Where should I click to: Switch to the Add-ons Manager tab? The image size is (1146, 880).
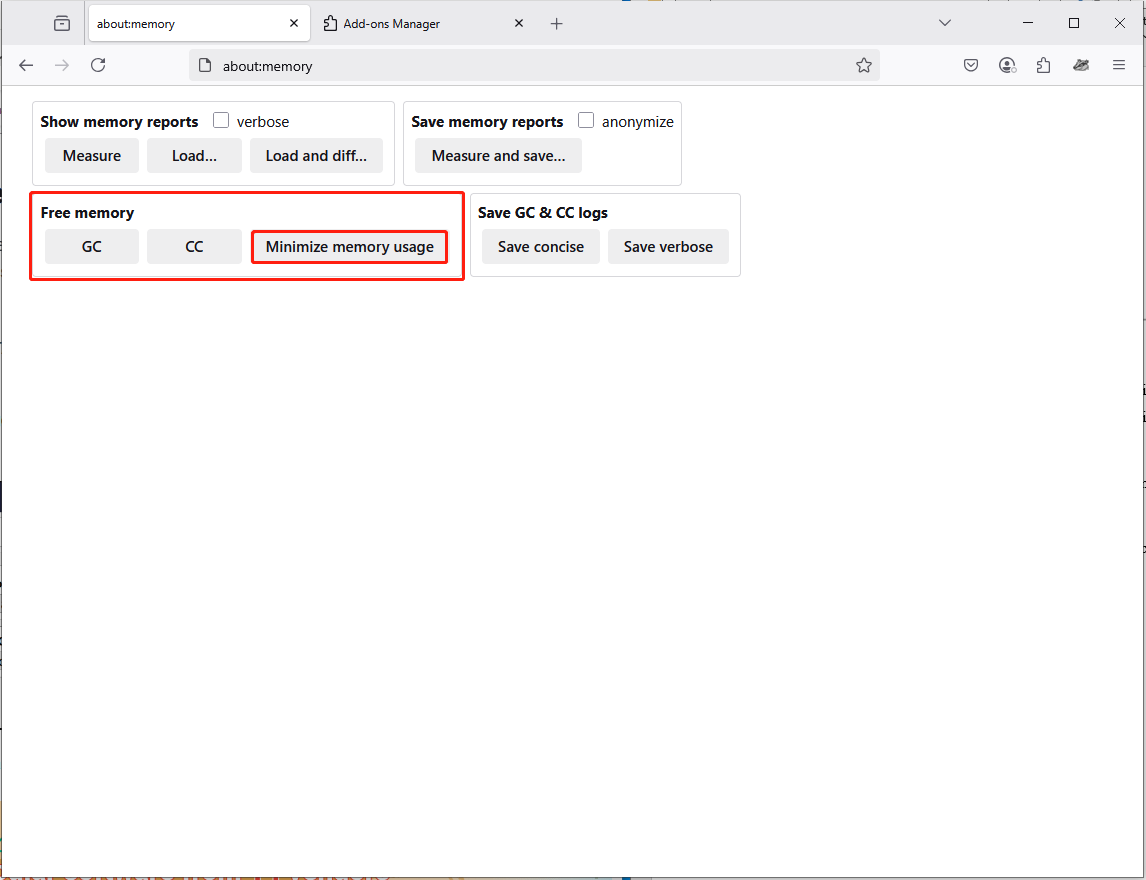pyautogui.click(x=424, y=23)
